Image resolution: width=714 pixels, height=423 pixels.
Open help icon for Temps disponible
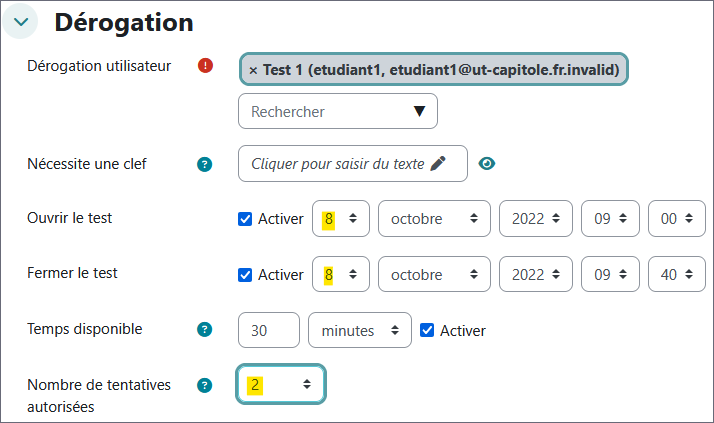[205, 329]
